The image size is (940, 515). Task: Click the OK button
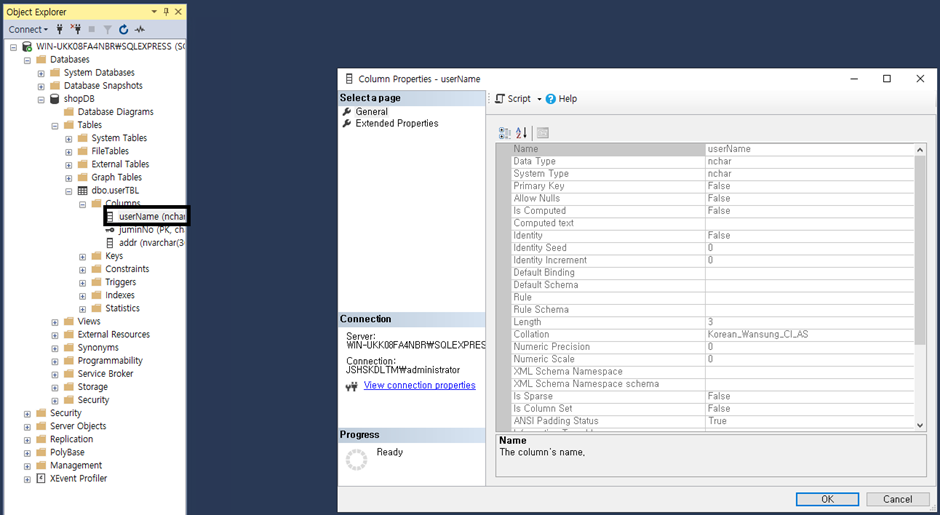tap(827, 499)
